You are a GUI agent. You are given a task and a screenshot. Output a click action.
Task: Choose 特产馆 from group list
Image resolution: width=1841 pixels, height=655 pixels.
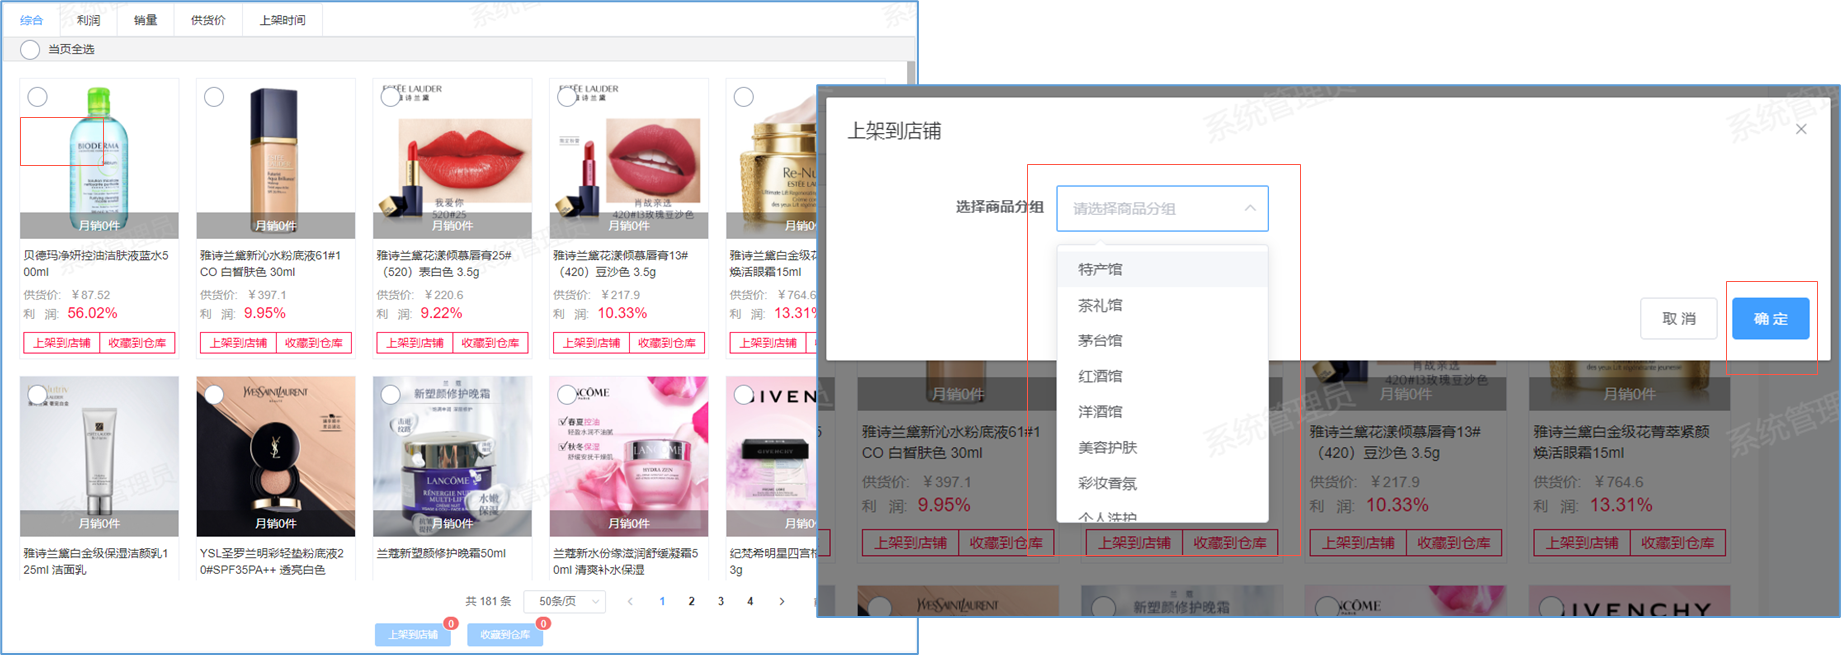click(x=1162, y=269)
